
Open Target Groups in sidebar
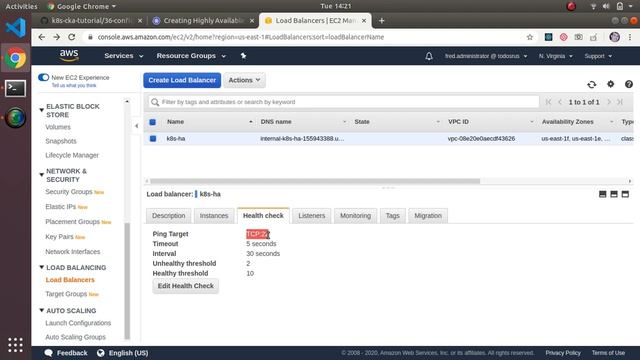point(66,294)
